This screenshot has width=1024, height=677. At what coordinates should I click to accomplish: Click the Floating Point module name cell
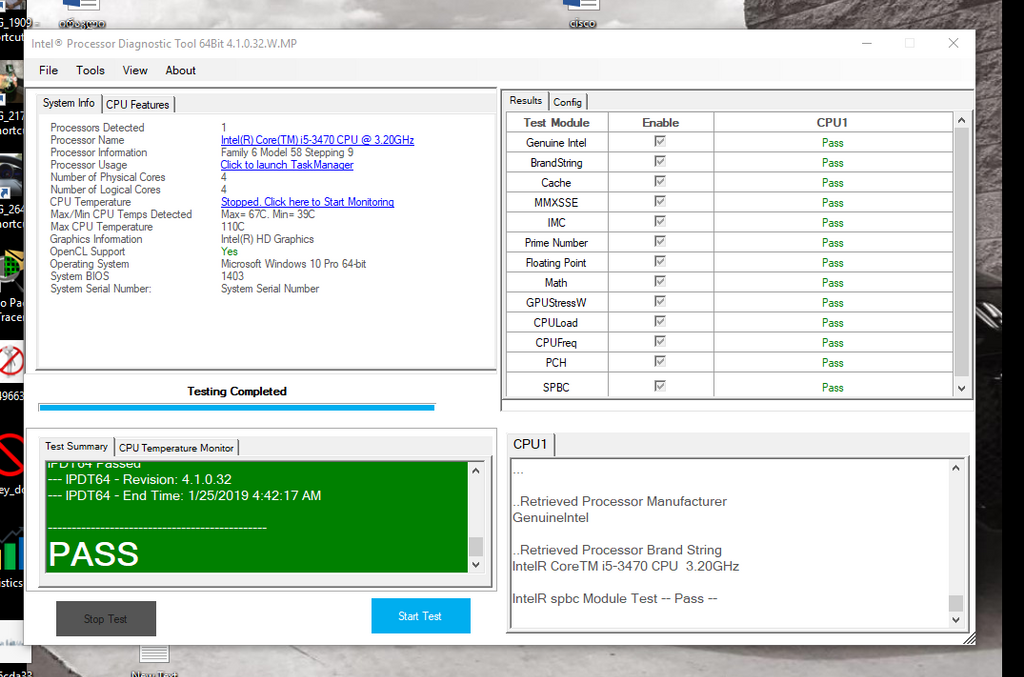556,262
